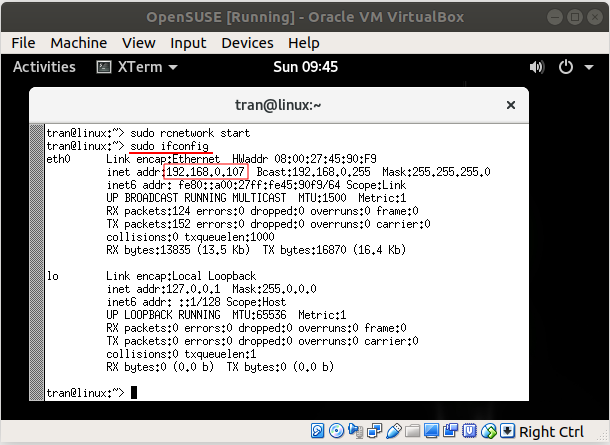Click the MTU:65536 value

(259, 315)
